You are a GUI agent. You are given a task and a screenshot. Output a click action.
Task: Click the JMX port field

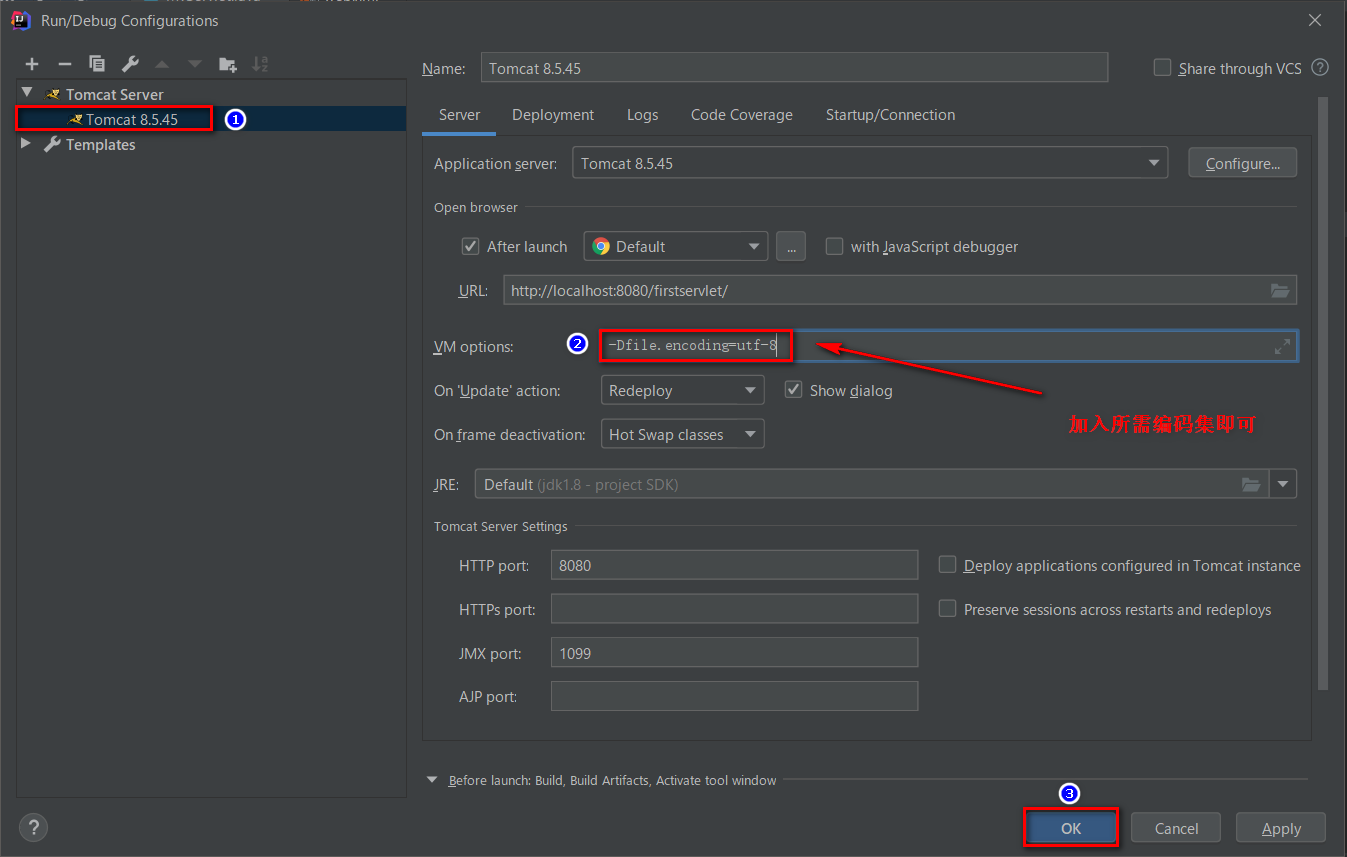(x=734, y=653)
